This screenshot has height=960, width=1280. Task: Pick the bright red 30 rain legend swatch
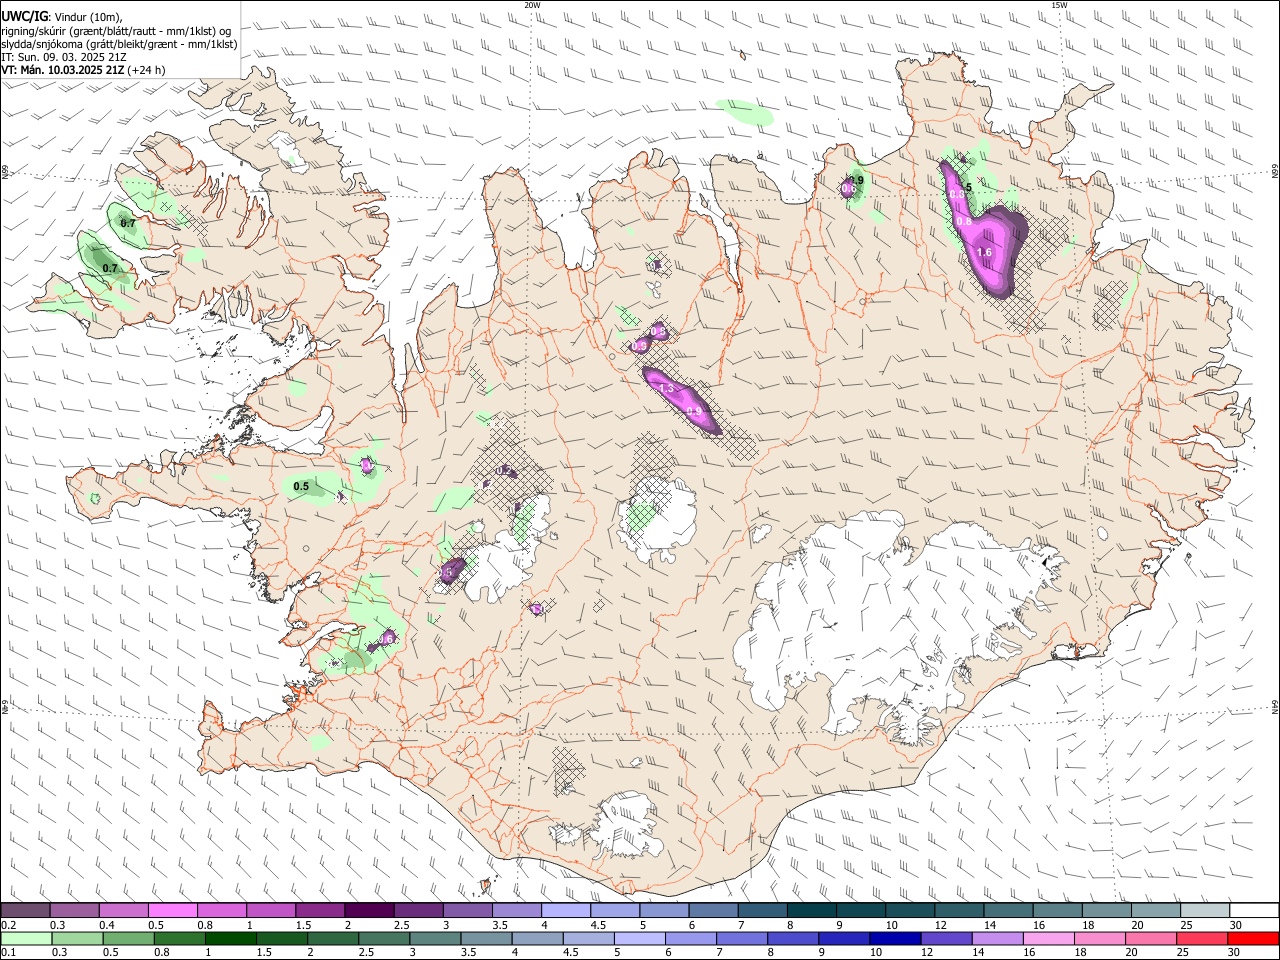1254,938
